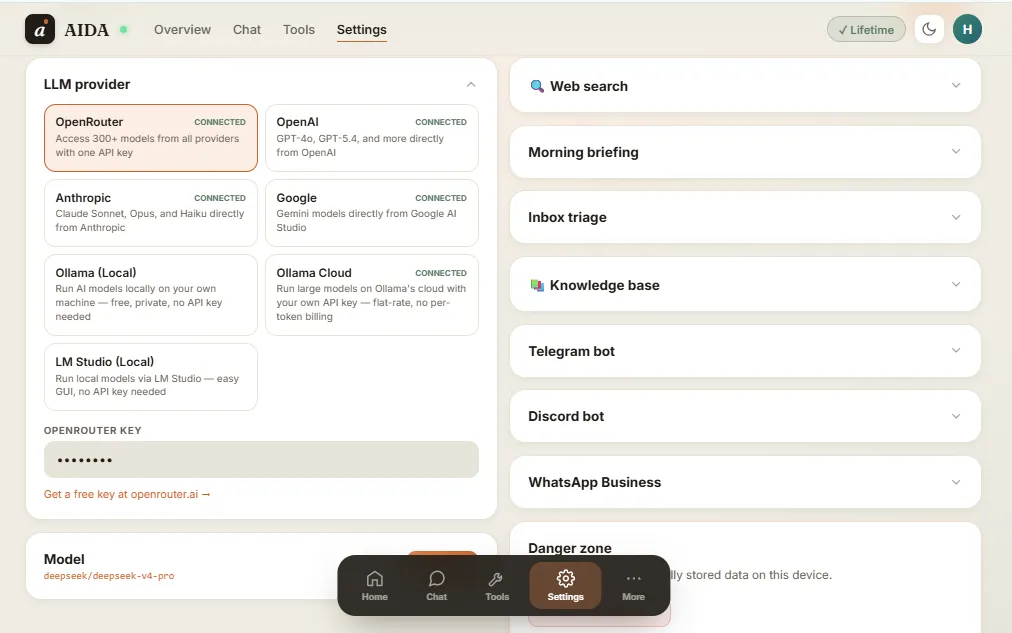Image resolution: width=1012 pixels, height=633 pixels.
Task: Select OpenRouter provider card
Action: [151, 138]
